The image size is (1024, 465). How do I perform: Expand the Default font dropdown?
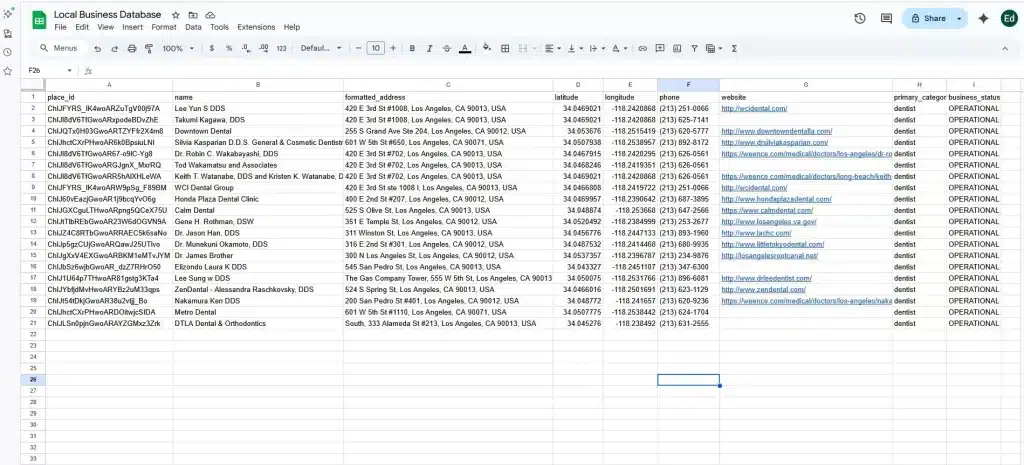321,48
